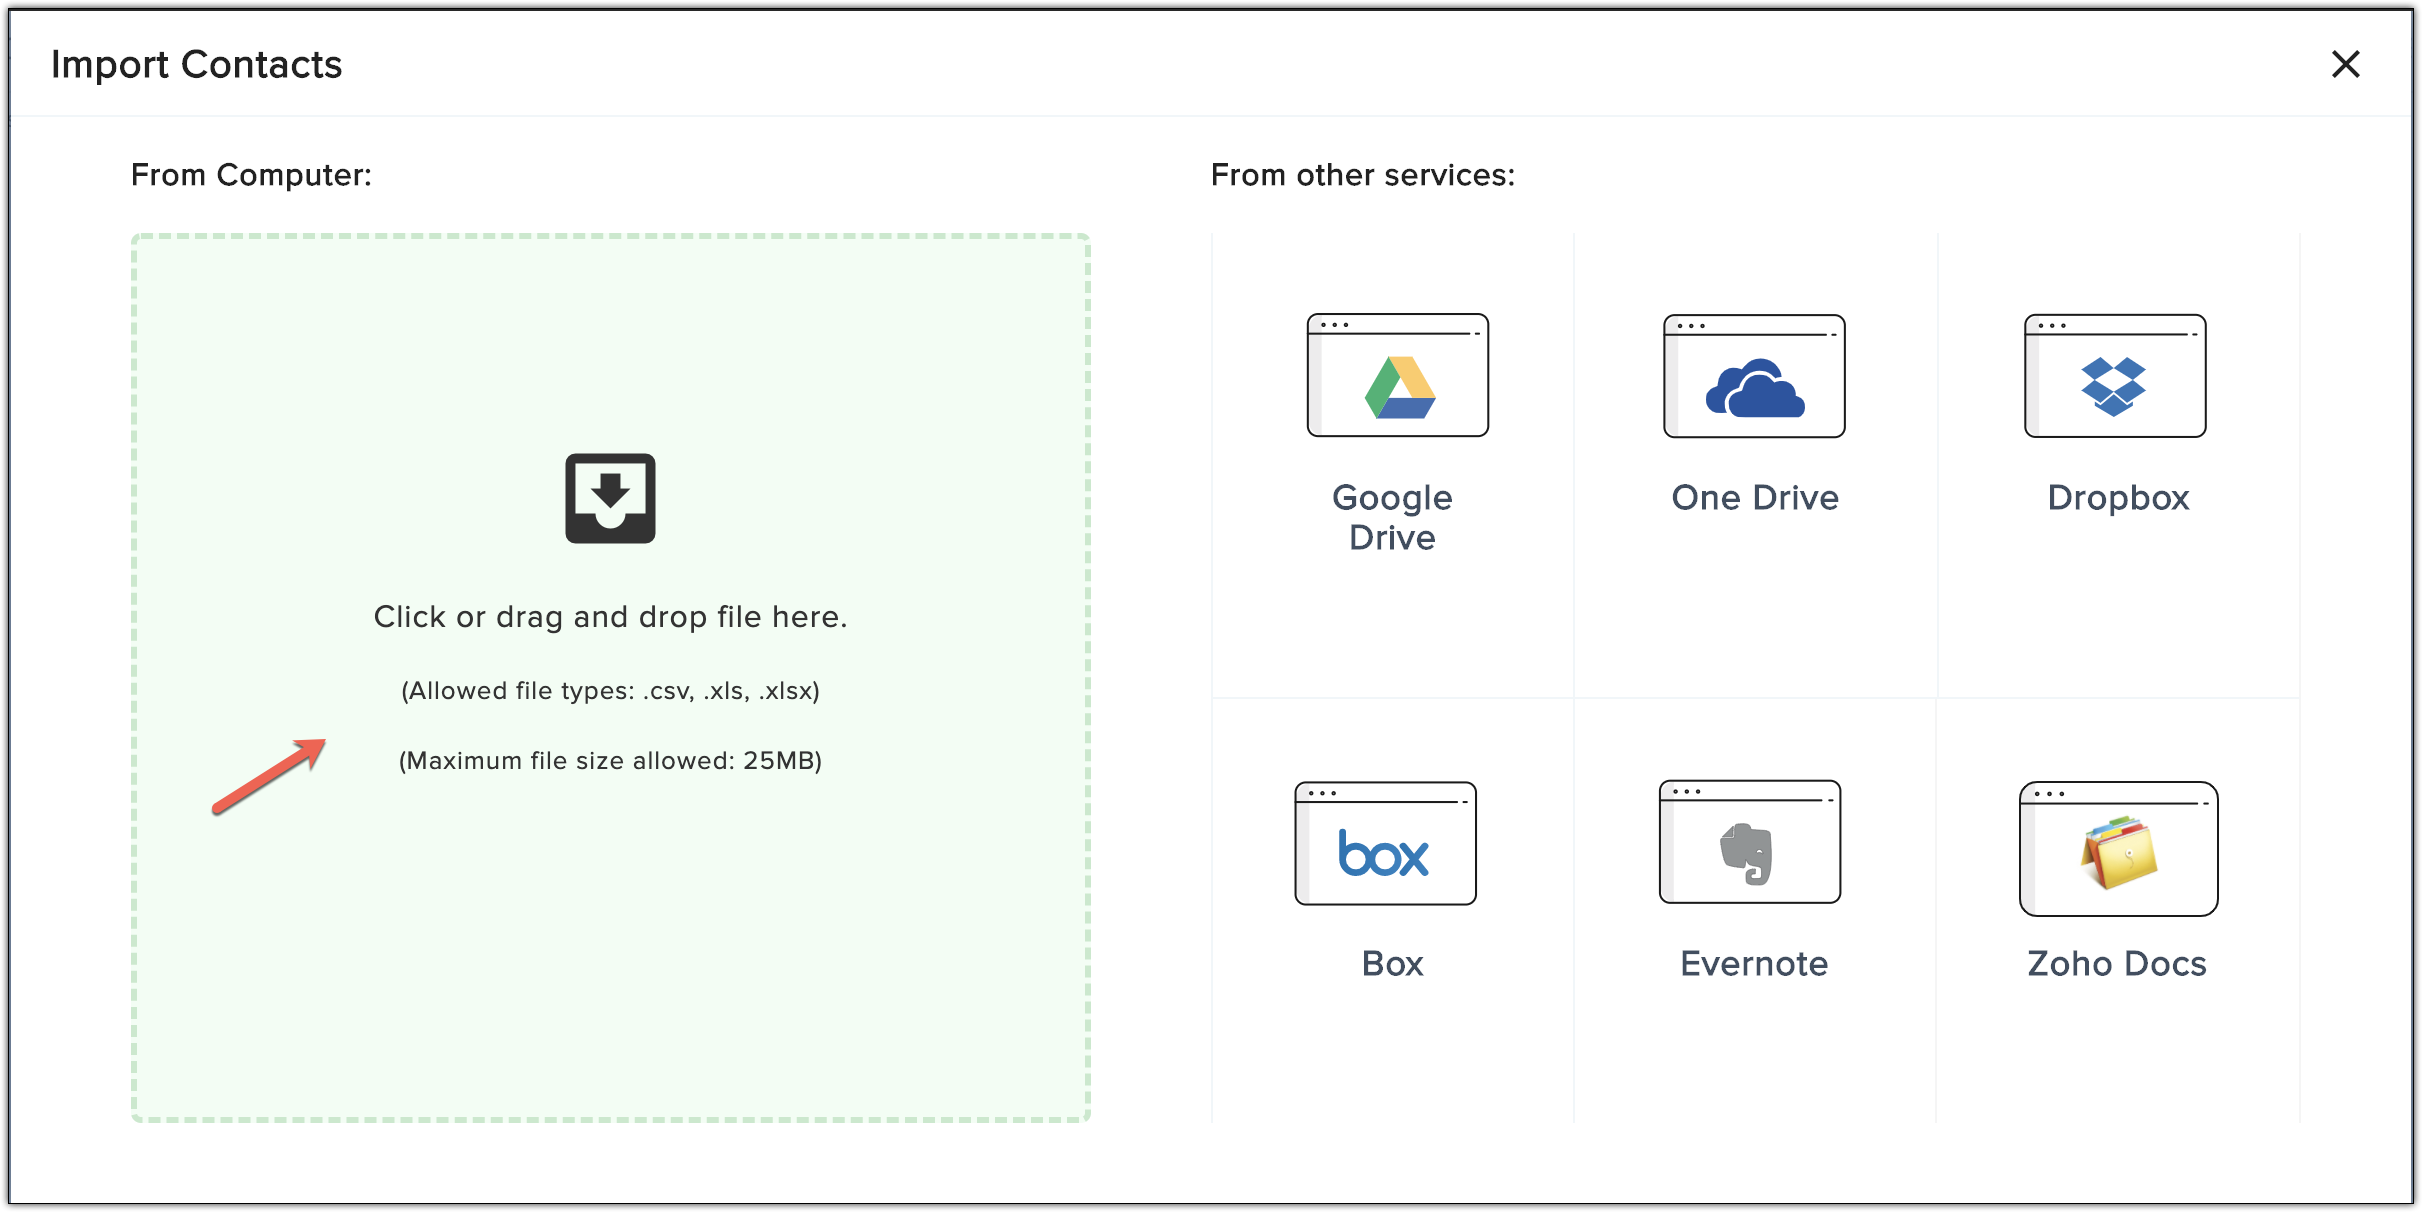Viewport: 2422px width, 1212px height.
Task: Select the Zoho Docs folder icon
Action: (2119, 853)
